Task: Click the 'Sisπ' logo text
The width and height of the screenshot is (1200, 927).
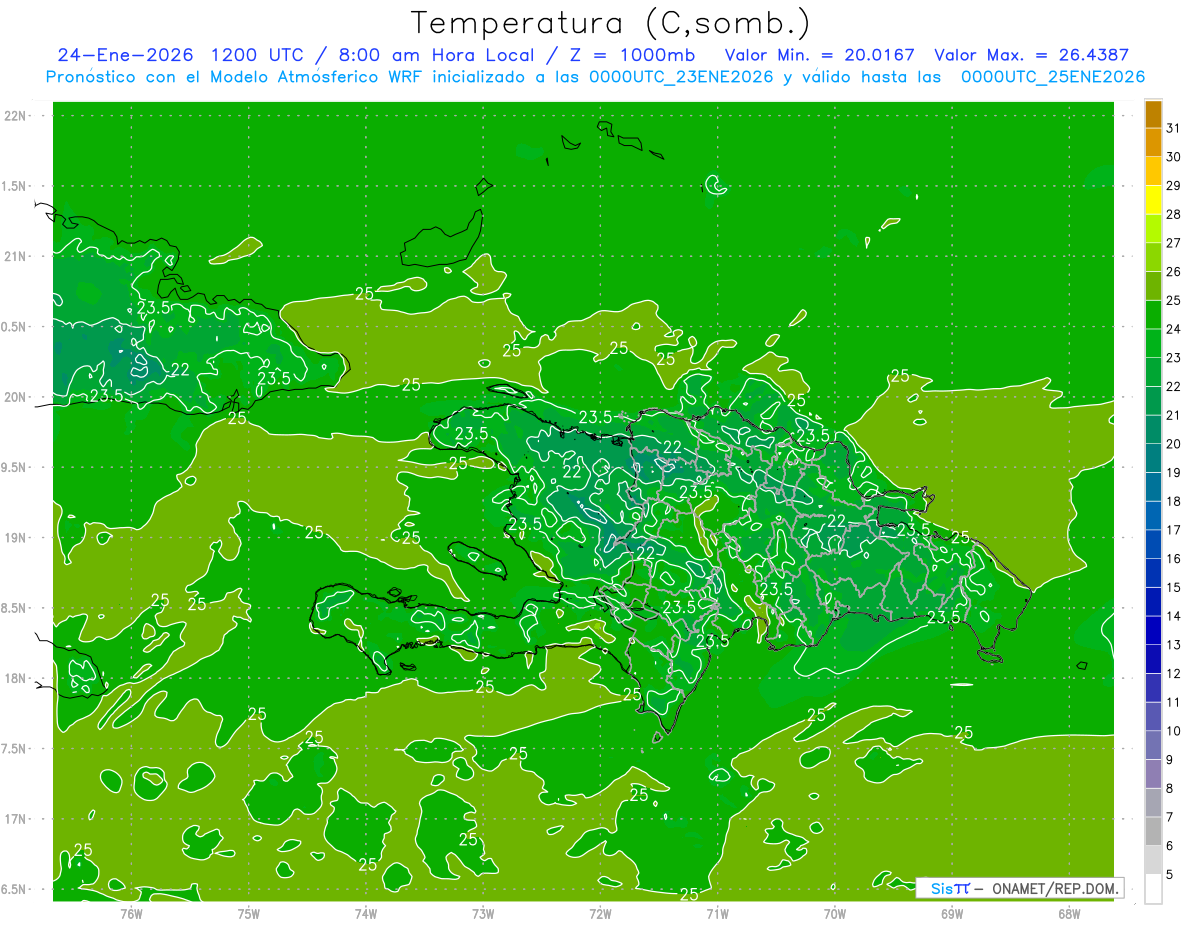Action: [949, 888]
